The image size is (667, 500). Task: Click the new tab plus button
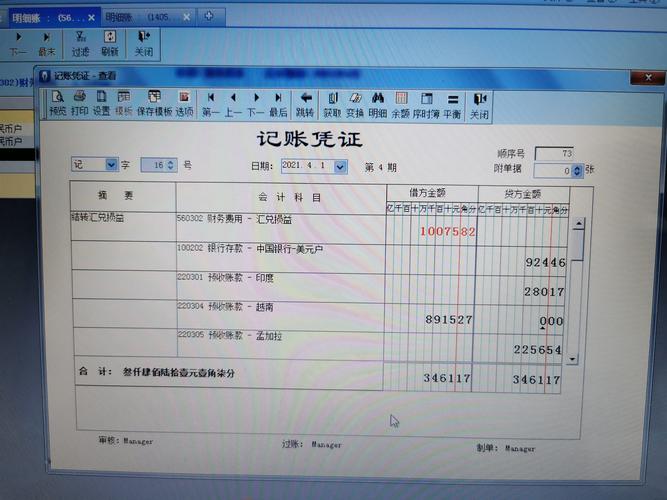click(x=208, y=17)
